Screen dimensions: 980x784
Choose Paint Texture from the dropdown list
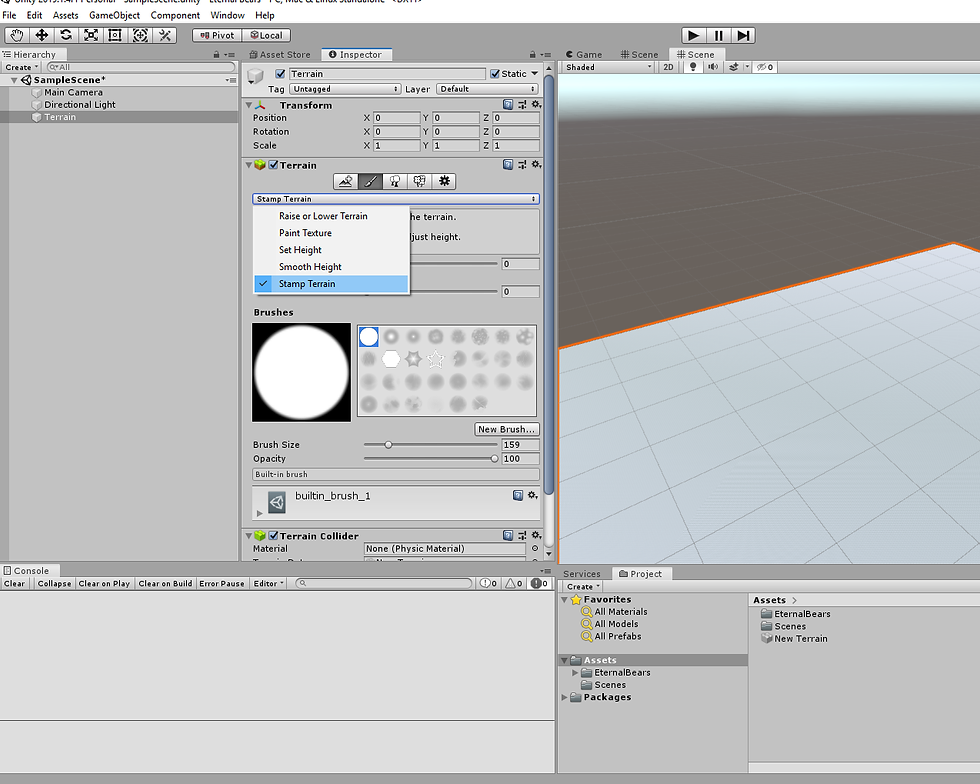[x=305, y=233]
